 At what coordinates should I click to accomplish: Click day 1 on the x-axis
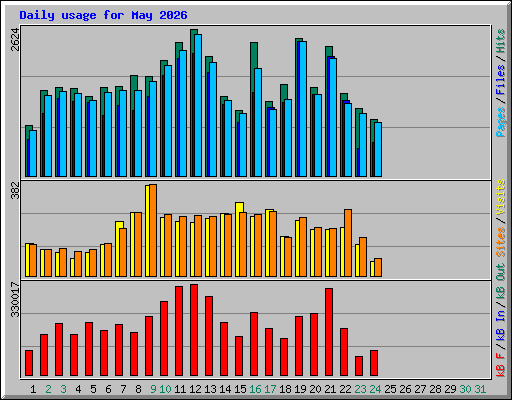tap(33, 389)
